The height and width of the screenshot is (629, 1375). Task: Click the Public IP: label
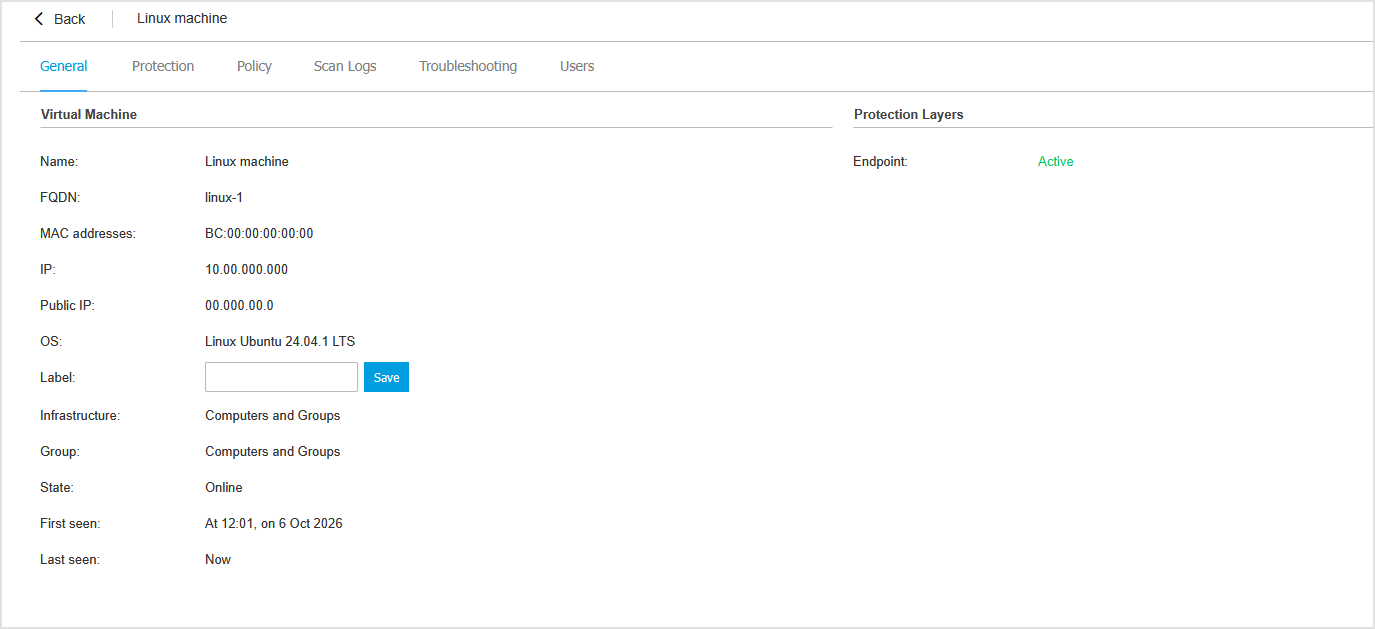(x=67, y=305)
